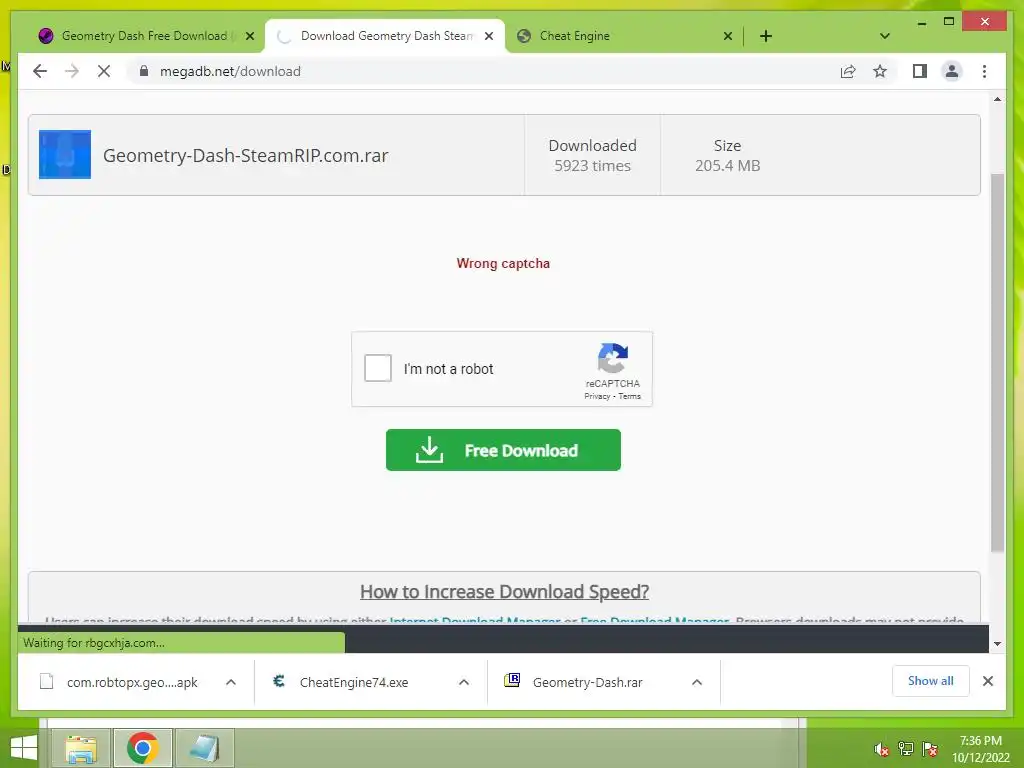This screenshot has height=768, width=1024.
Task: Click the page vertical scrollbar thumb
Action: pyautogui.click(x=997, y=362)
